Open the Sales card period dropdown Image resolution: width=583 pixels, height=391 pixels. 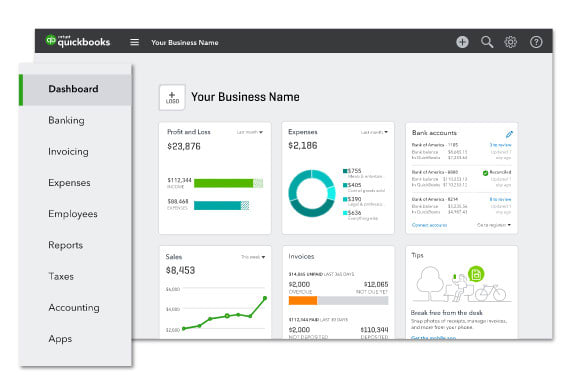click(253, 257)
